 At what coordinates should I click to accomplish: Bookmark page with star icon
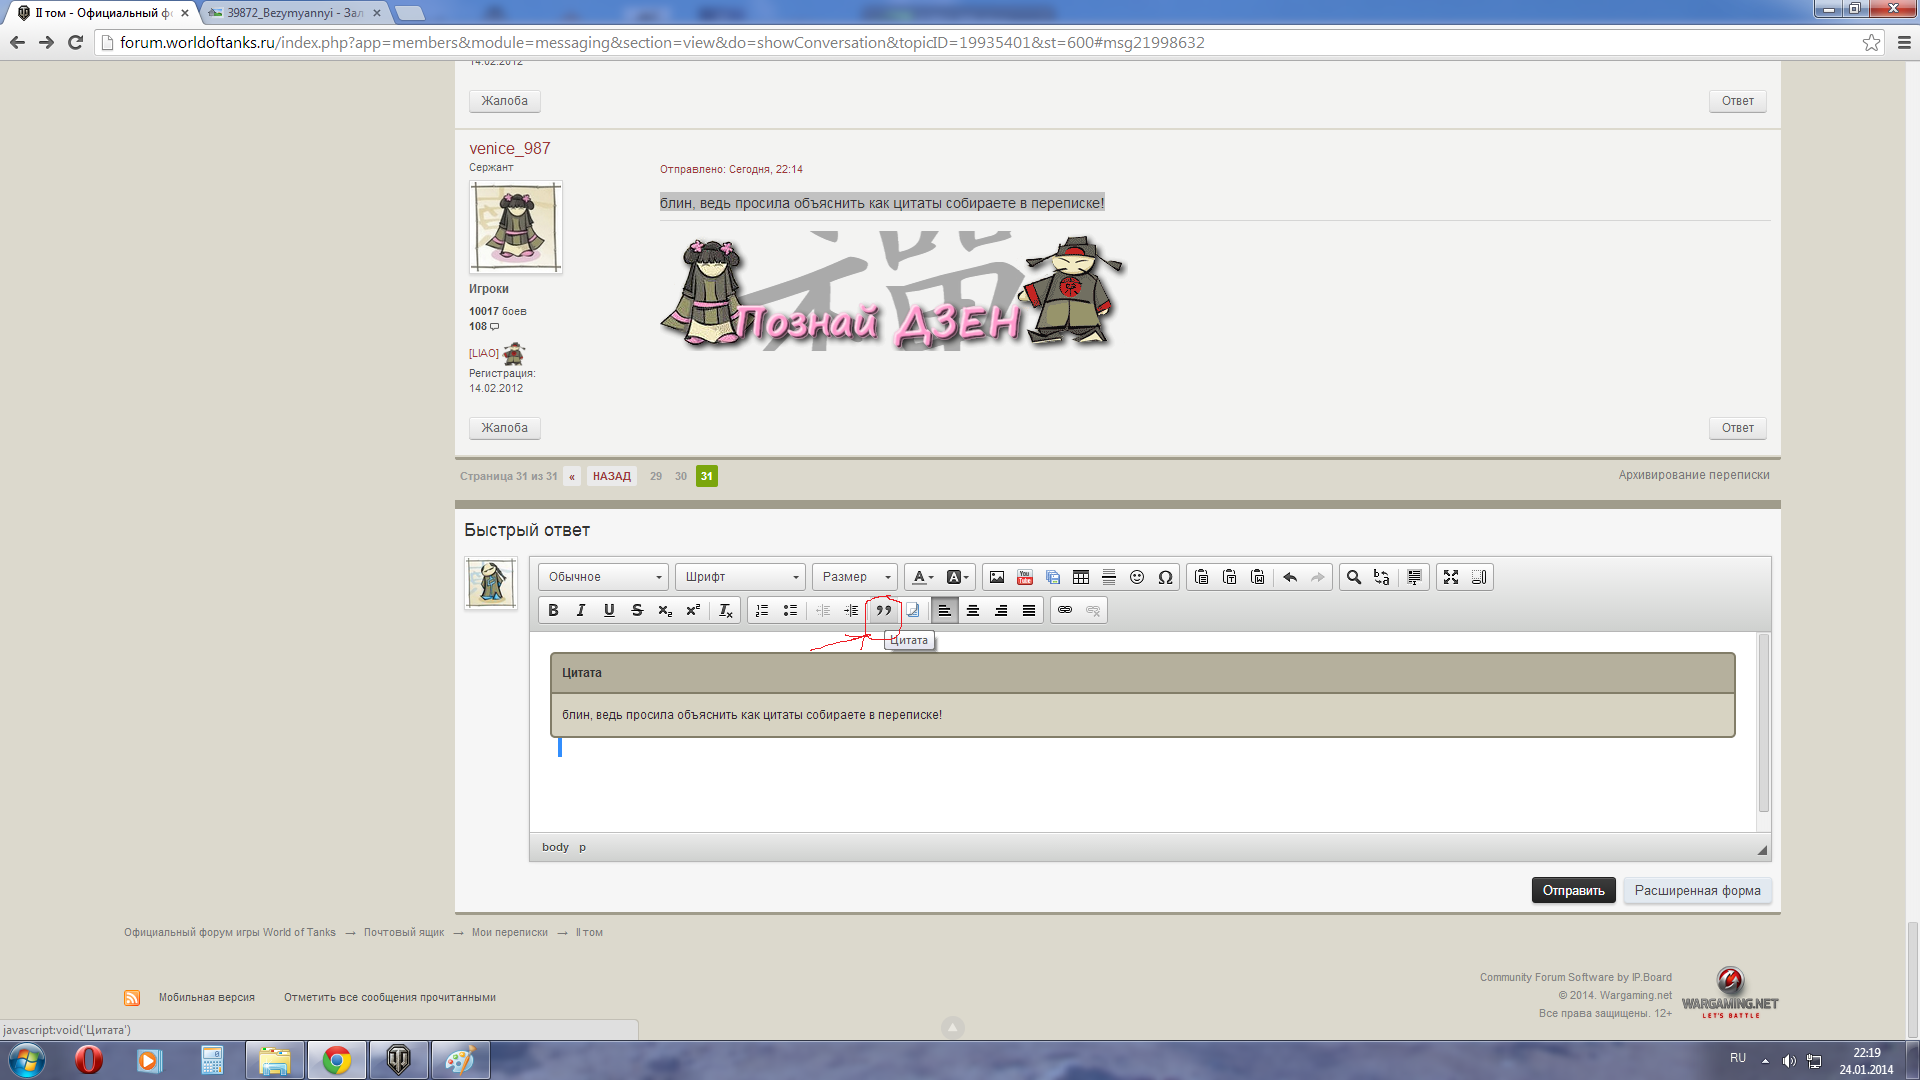(1871, 42)
